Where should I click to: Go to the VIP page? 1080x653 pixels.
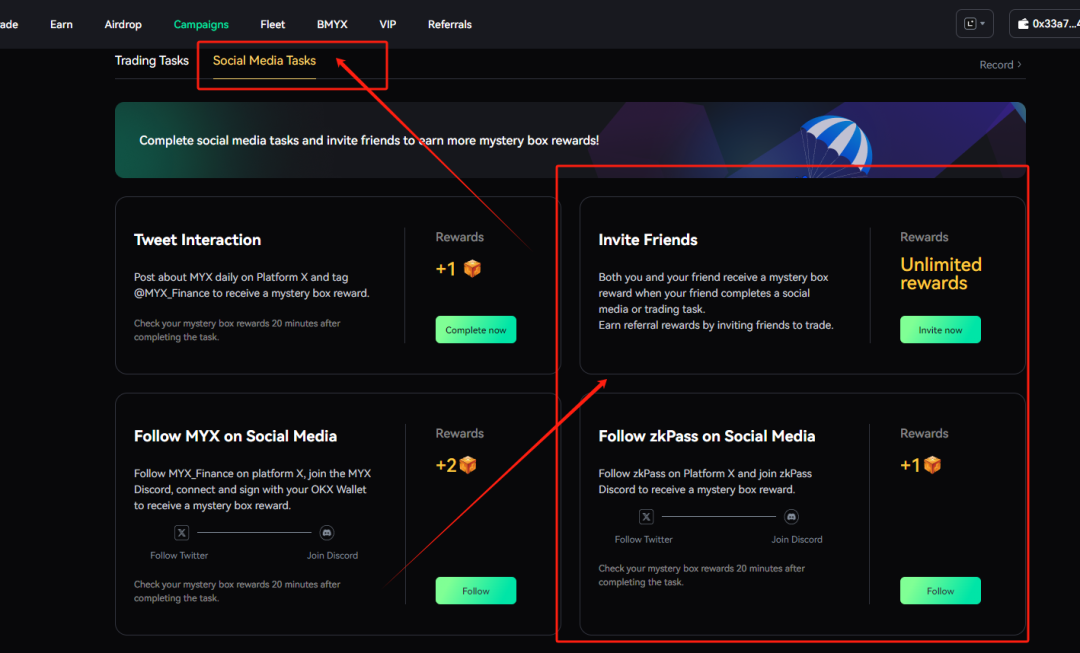pos(388,24)
